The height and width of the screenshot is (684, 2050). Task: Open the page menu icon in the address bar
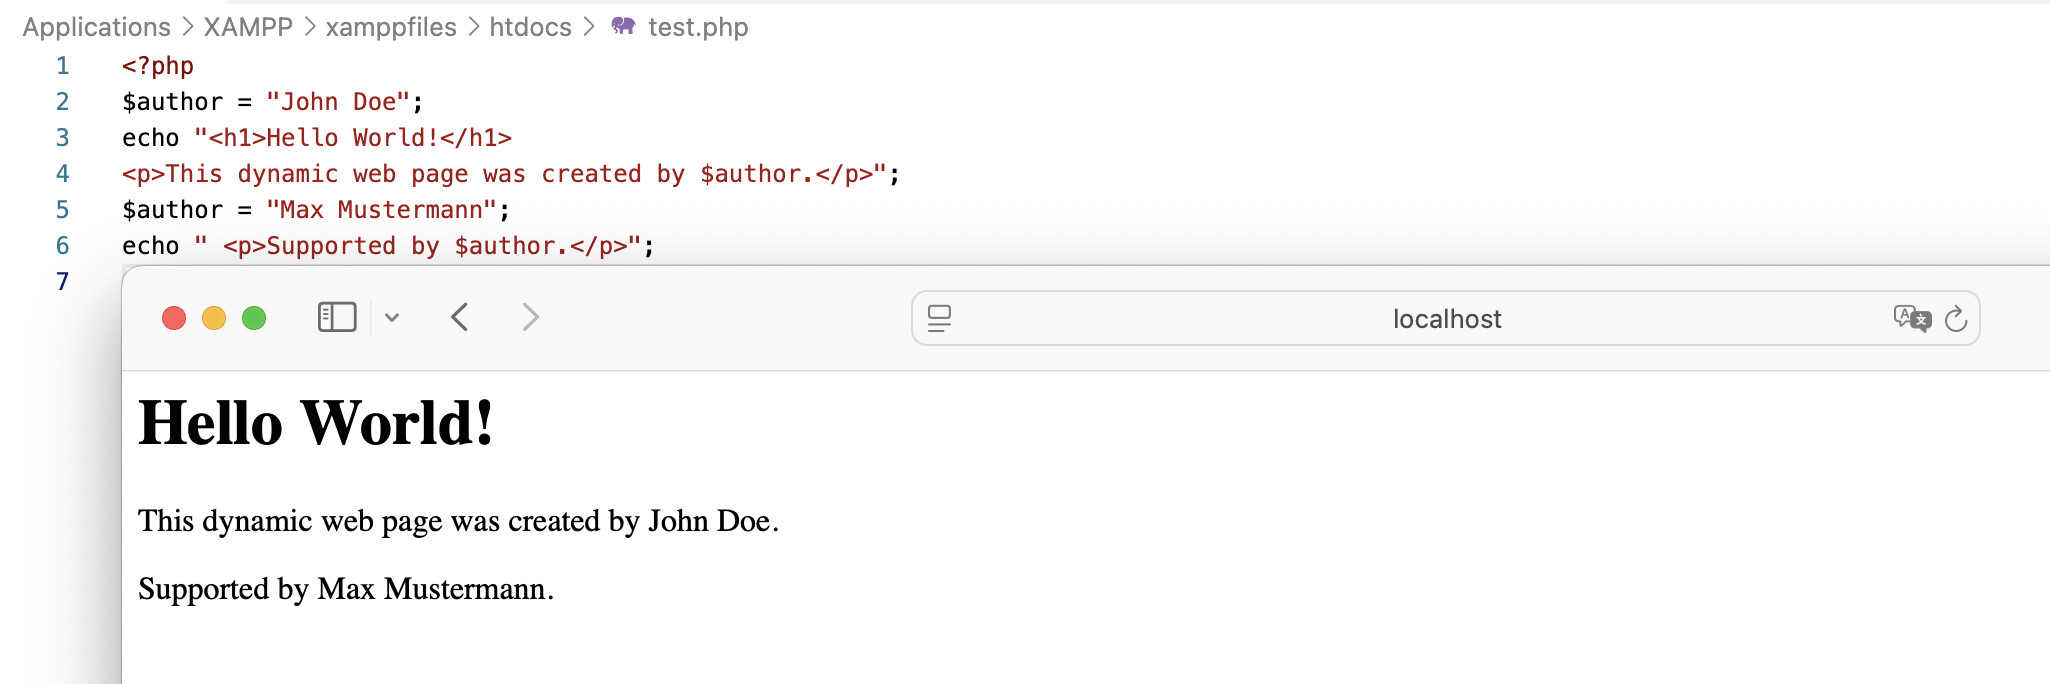[939, 318]
